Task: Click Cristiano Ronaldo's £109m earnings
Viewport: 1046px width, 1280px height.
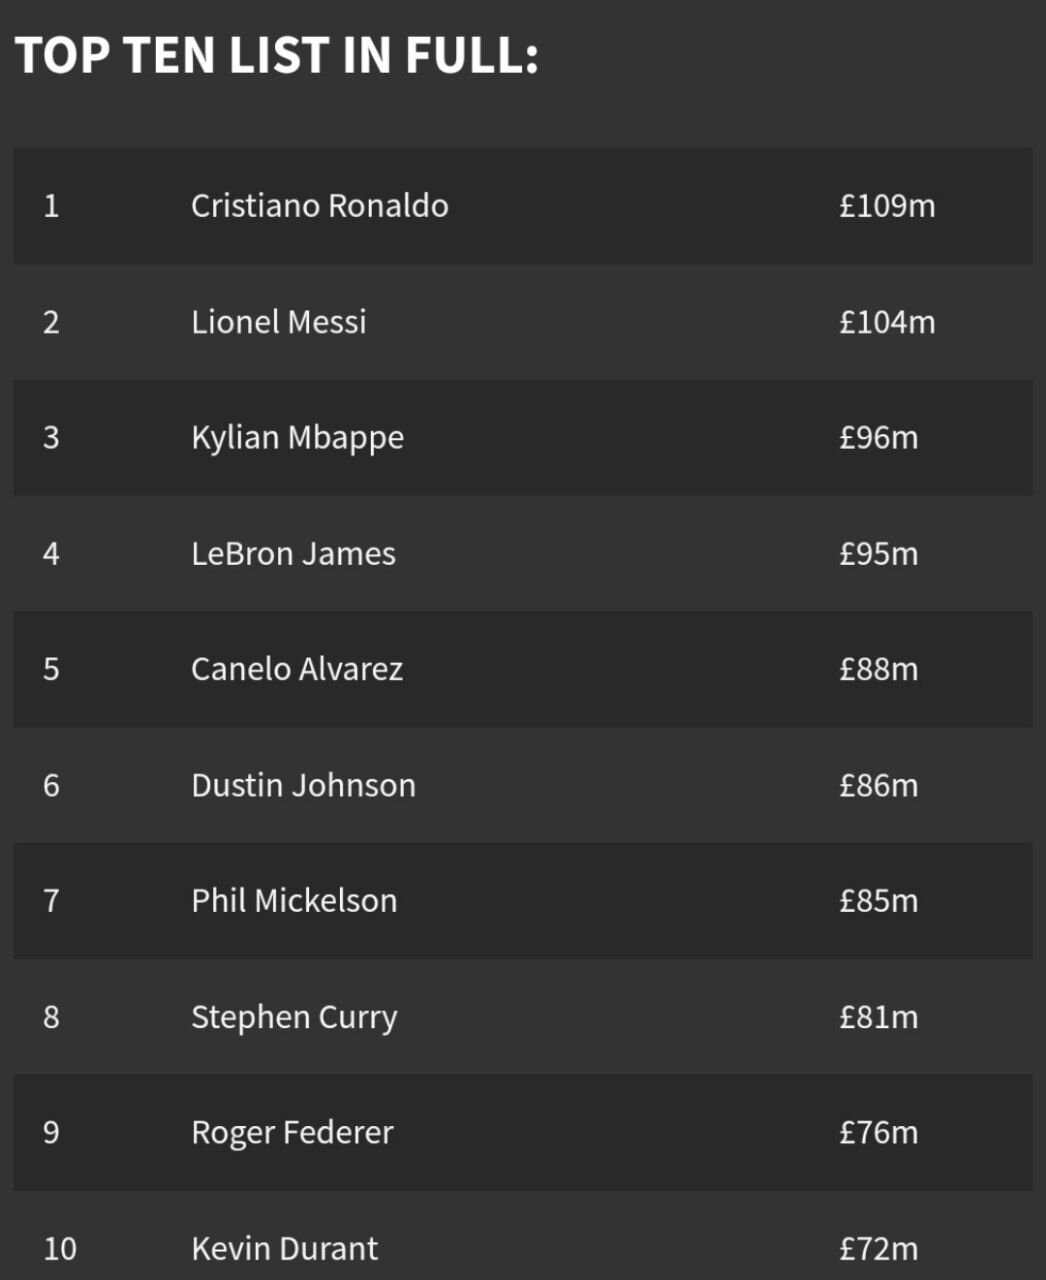Action: coord(887,206)
